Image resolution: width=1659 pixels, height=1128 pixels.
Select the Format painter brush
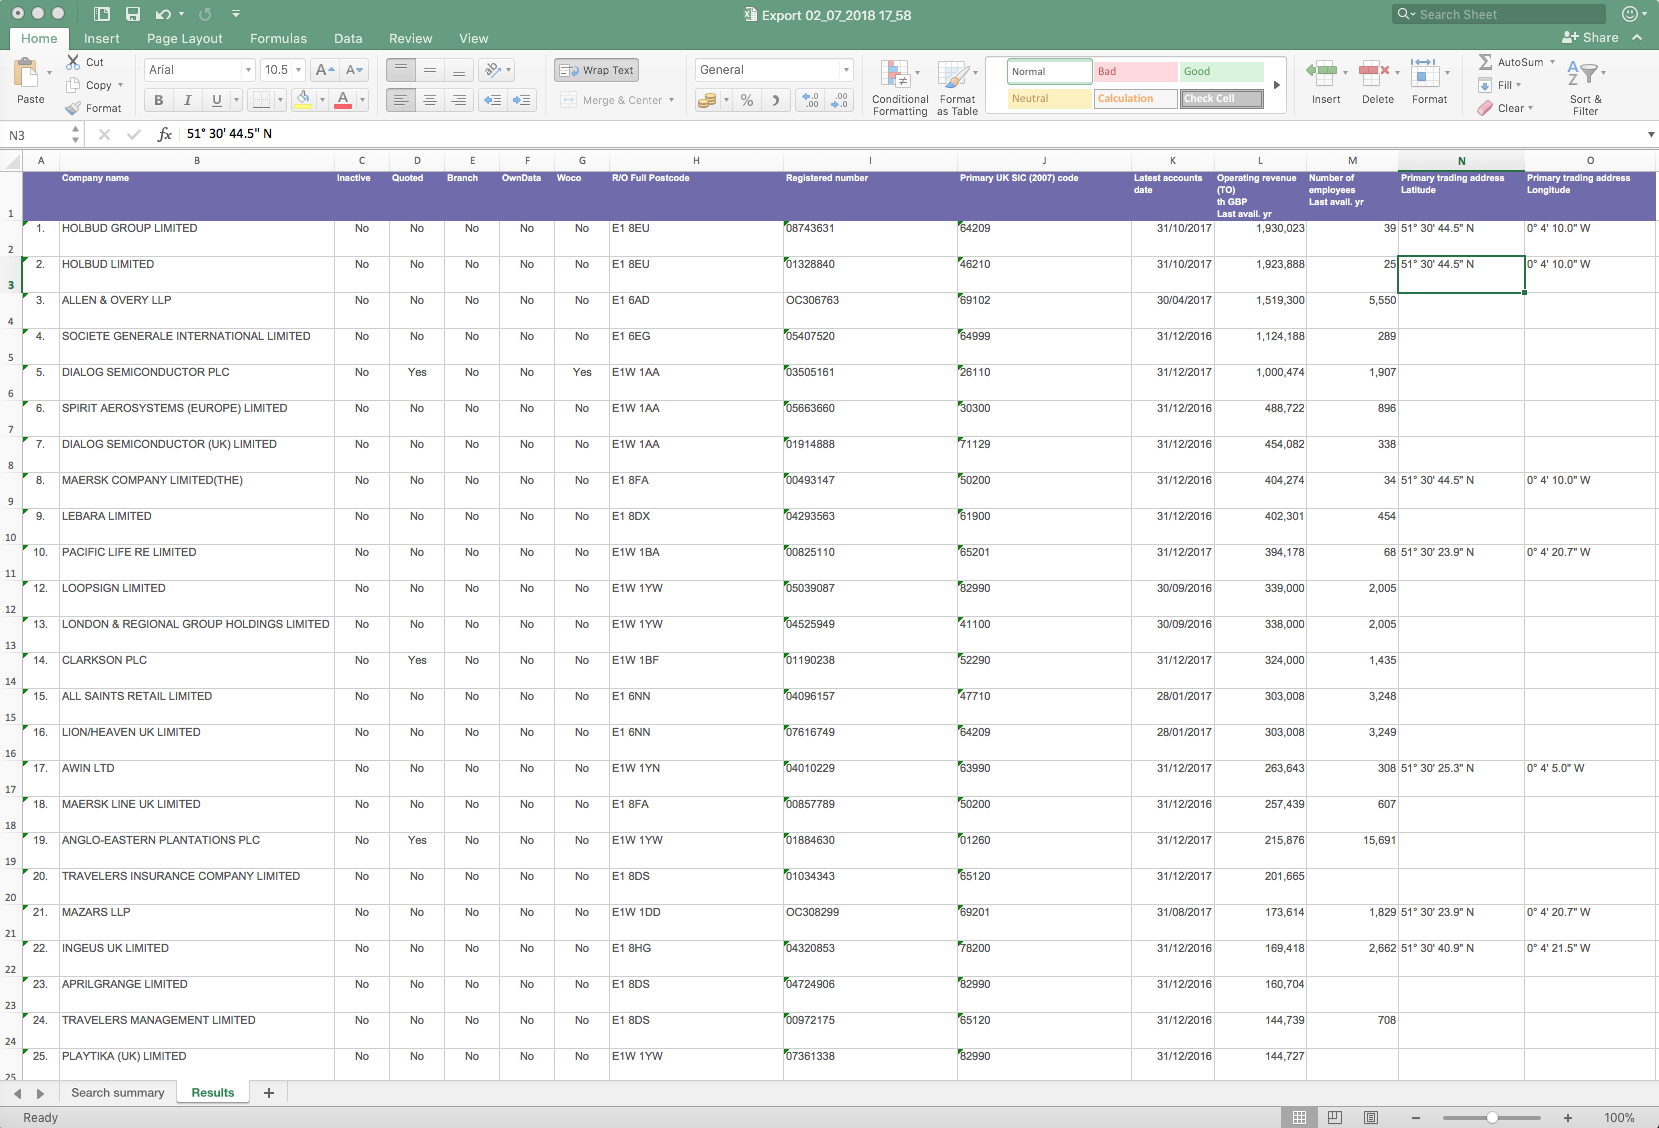point(73,108)
